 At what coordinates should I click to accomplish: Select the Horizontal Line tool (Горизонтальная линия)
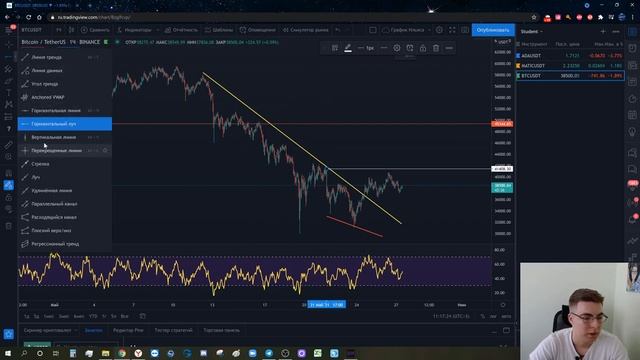pyautogui.click(x=64, y=111)
